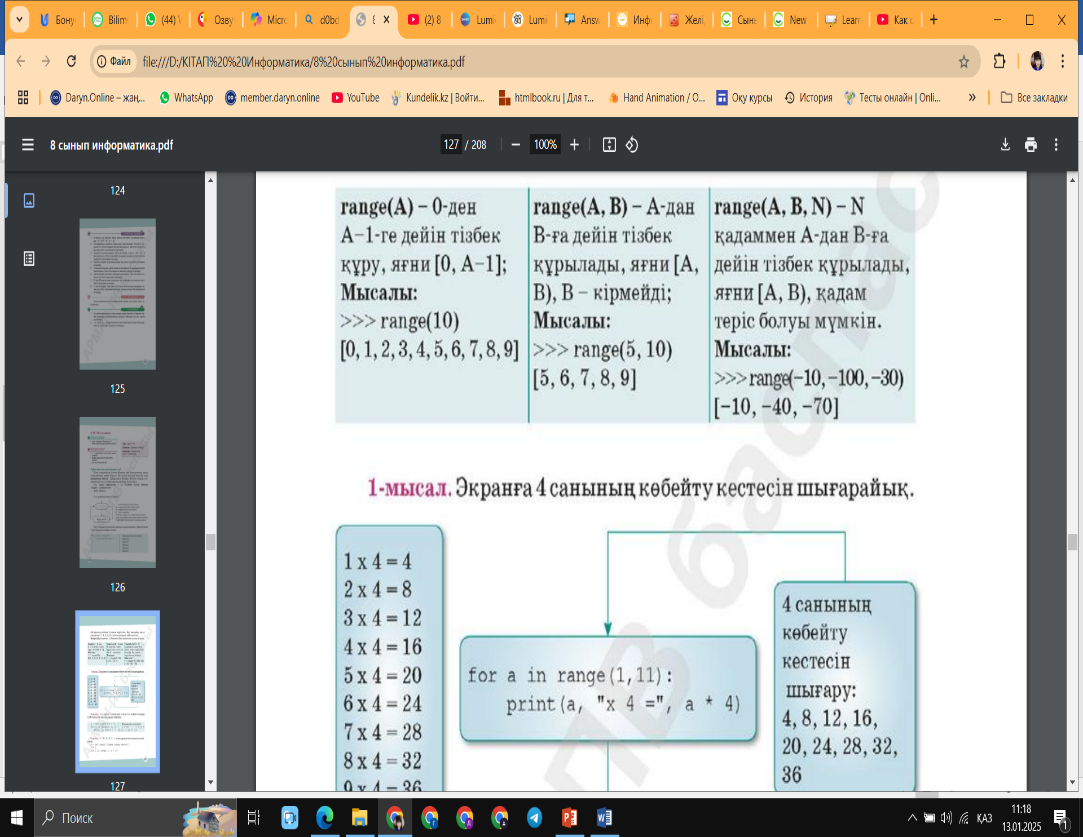
Task: Switch to the Bilim tab
Action: pos(111,20)
